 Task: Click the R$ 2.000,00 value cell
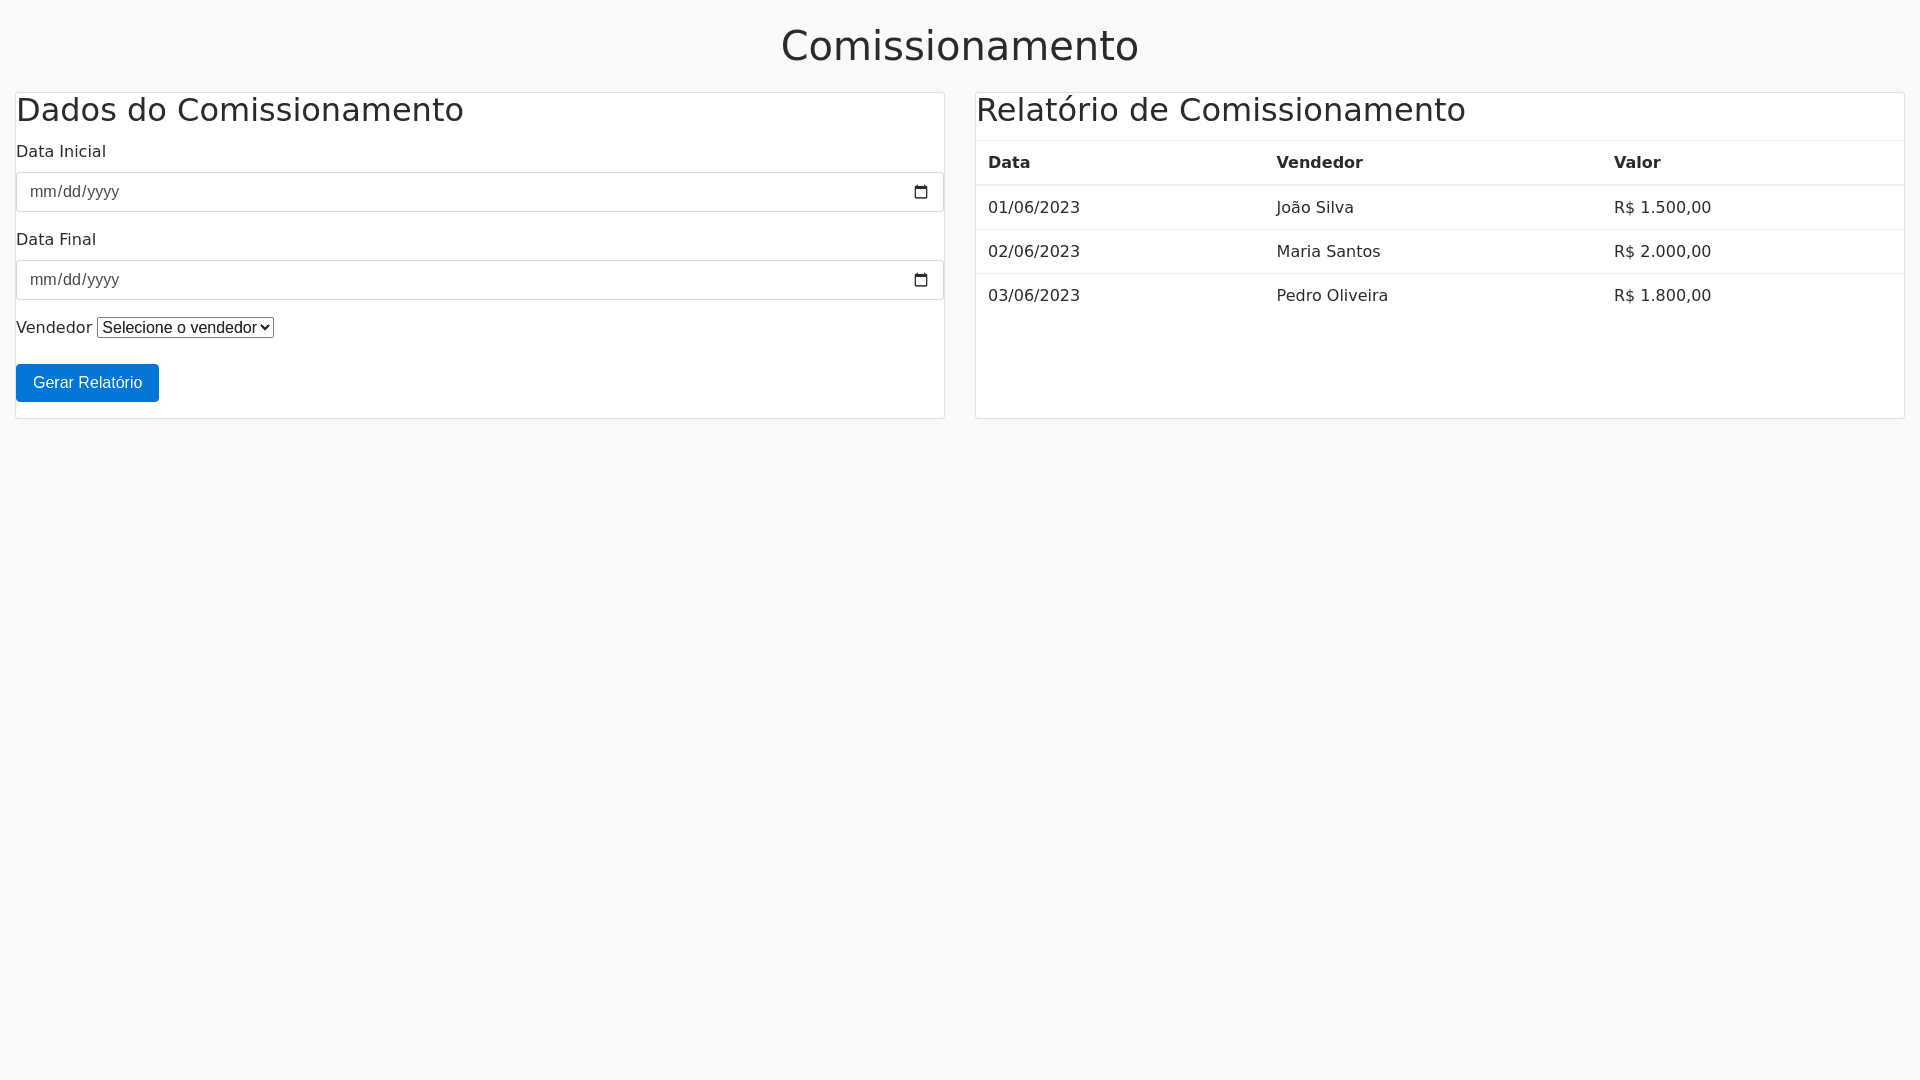click(x=1662, y=252)
